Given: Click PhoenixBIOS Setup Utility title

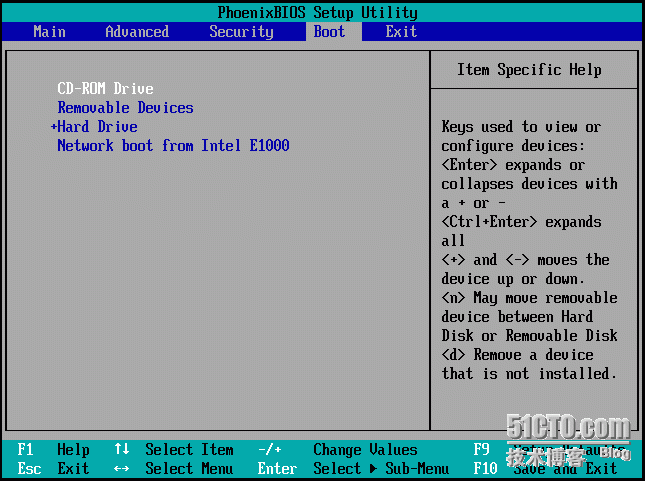Looking at the screenshot, I should (x=317, y=12).
